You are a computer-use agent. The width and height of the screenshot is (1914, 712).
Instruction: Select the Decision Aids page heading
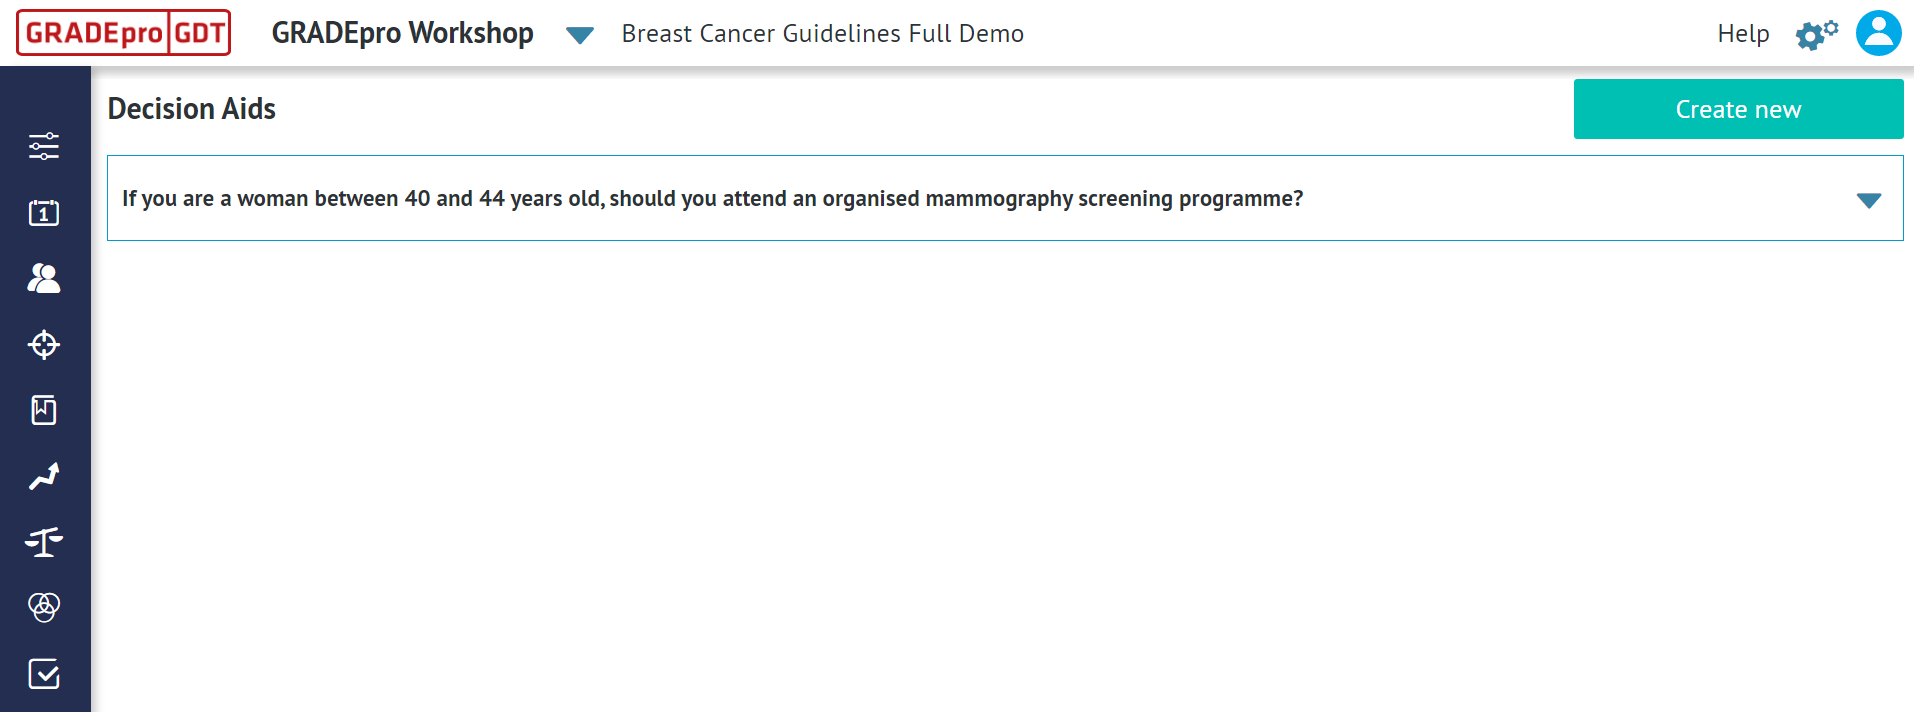(x=191, y=109)
